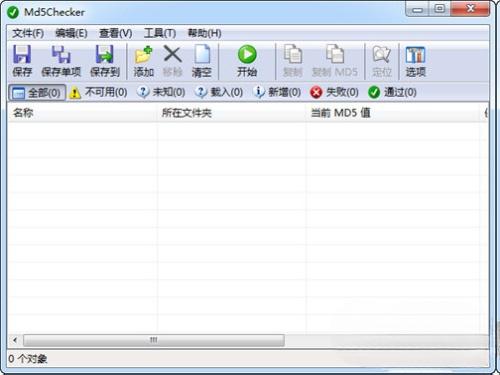Select the 未知(0) filter
Image resolution: width=500 pixels, height=375 pixels.
(161, 92)
